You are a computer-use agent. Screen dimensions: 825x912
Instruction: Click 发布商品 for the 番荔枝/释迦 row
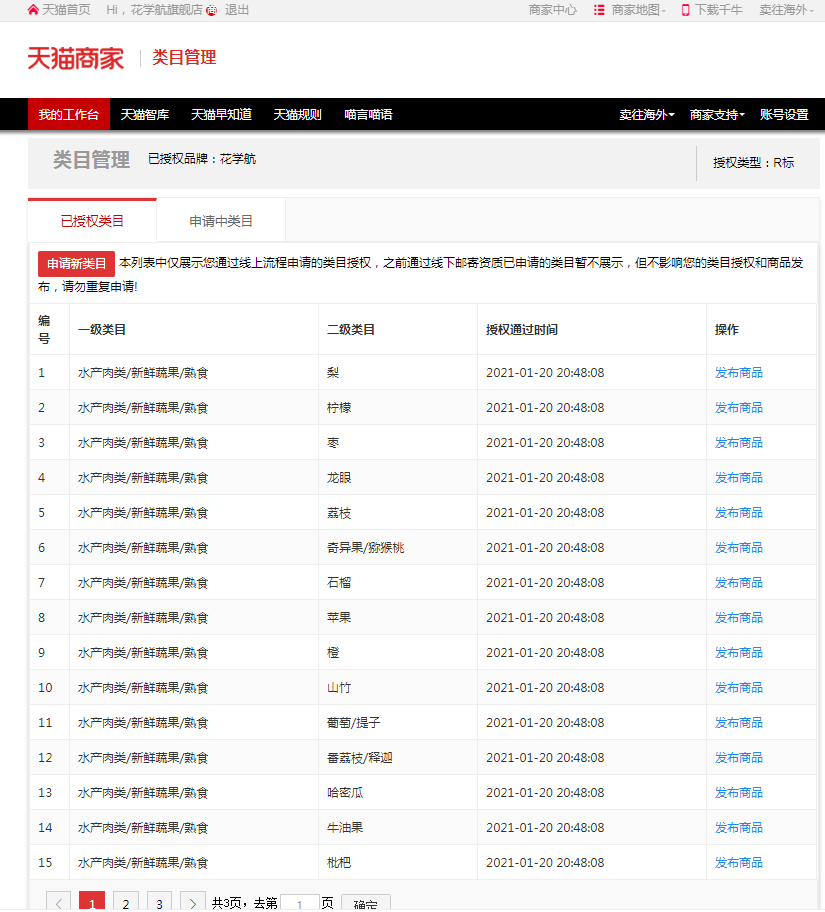[738, 757]
